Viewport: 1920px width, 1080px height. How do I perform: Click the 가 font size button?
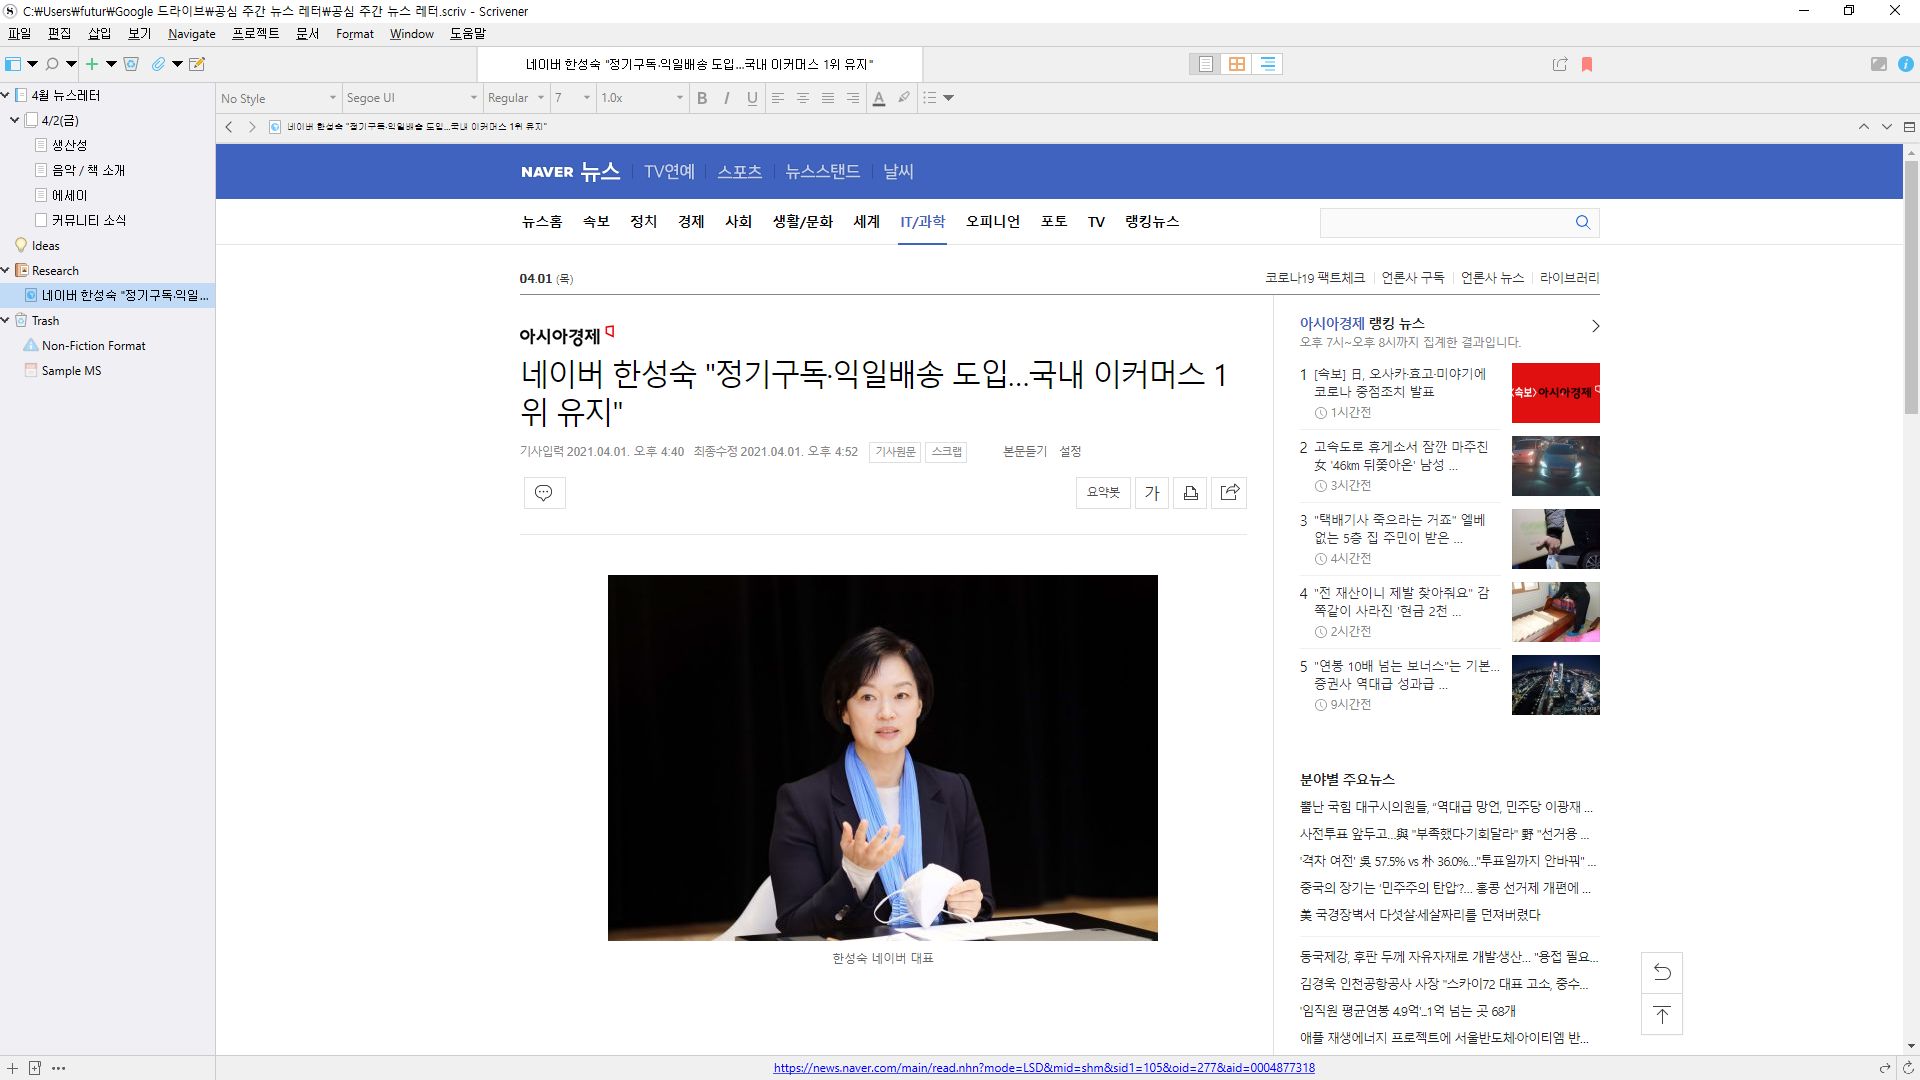coord(1152,492)
